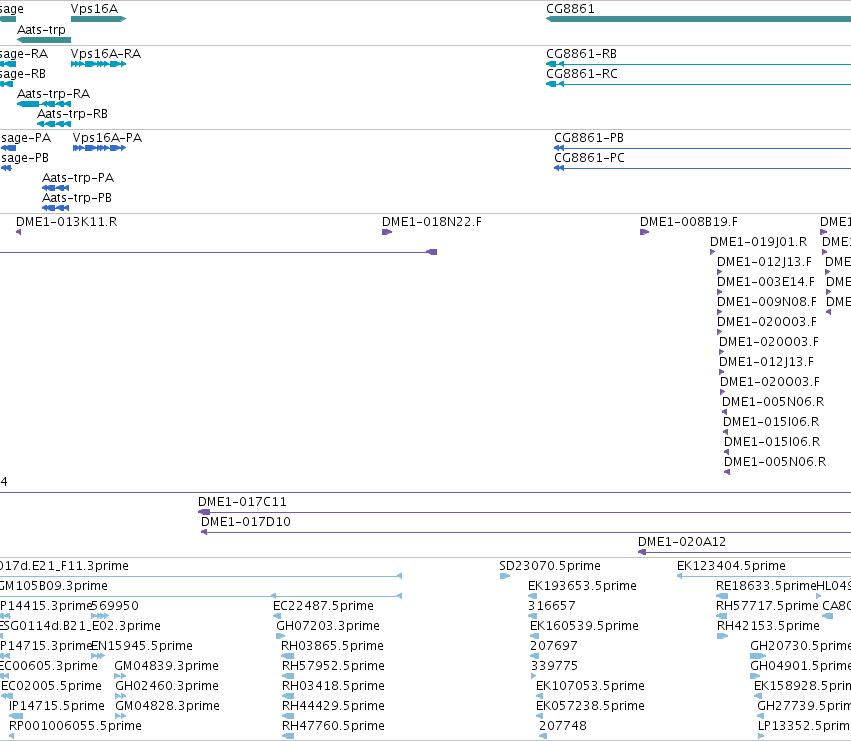Click the SD23070.5prime EST label
Image resolution: width=851 pixels, height=741 pixels.
(550, 566)
